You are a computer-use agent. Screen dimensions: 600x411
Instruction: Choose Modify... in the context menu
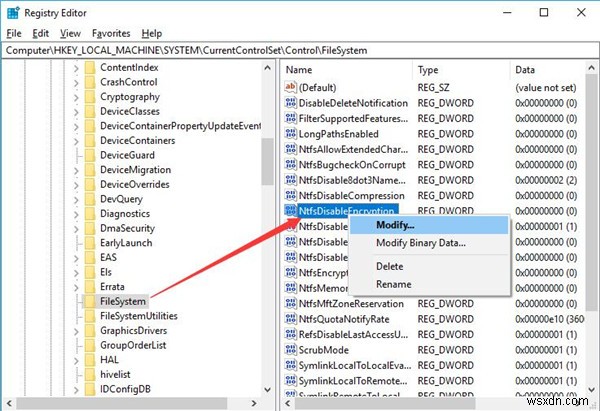429,225
